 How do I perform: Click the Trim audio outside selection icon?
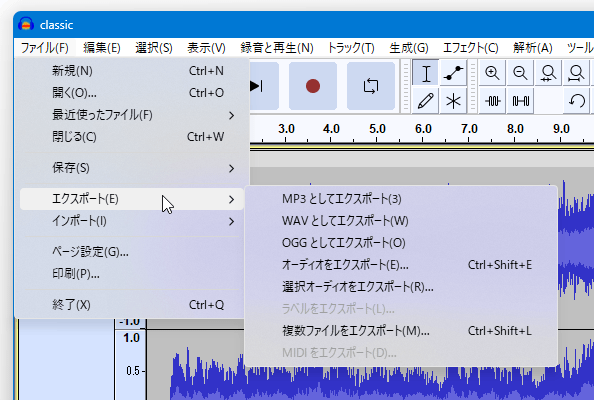(x=492, y=101)
